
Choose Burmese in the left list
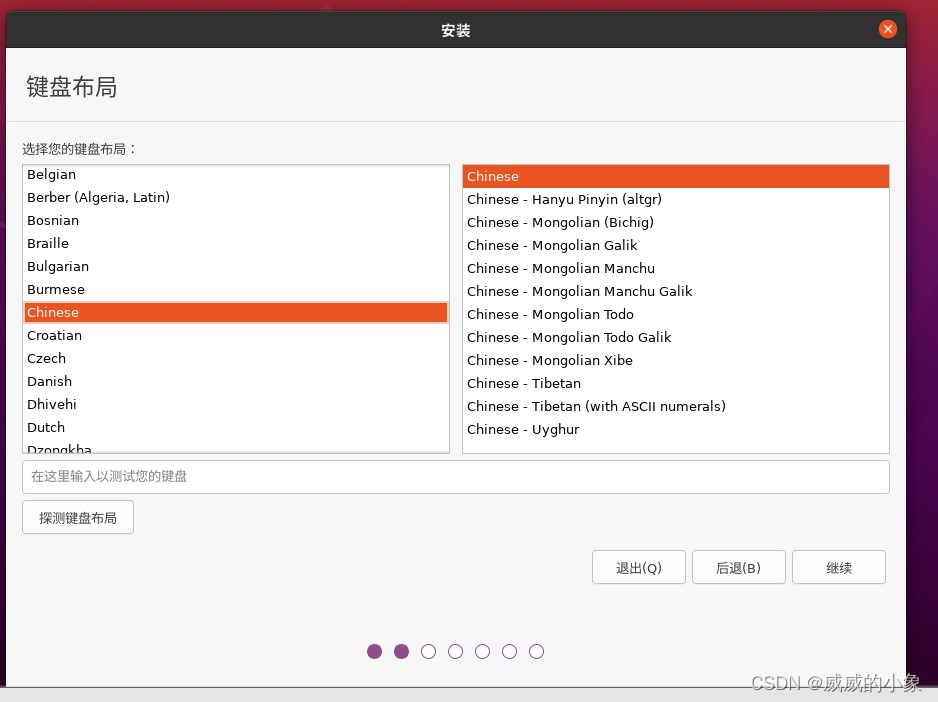pos(236,290)
